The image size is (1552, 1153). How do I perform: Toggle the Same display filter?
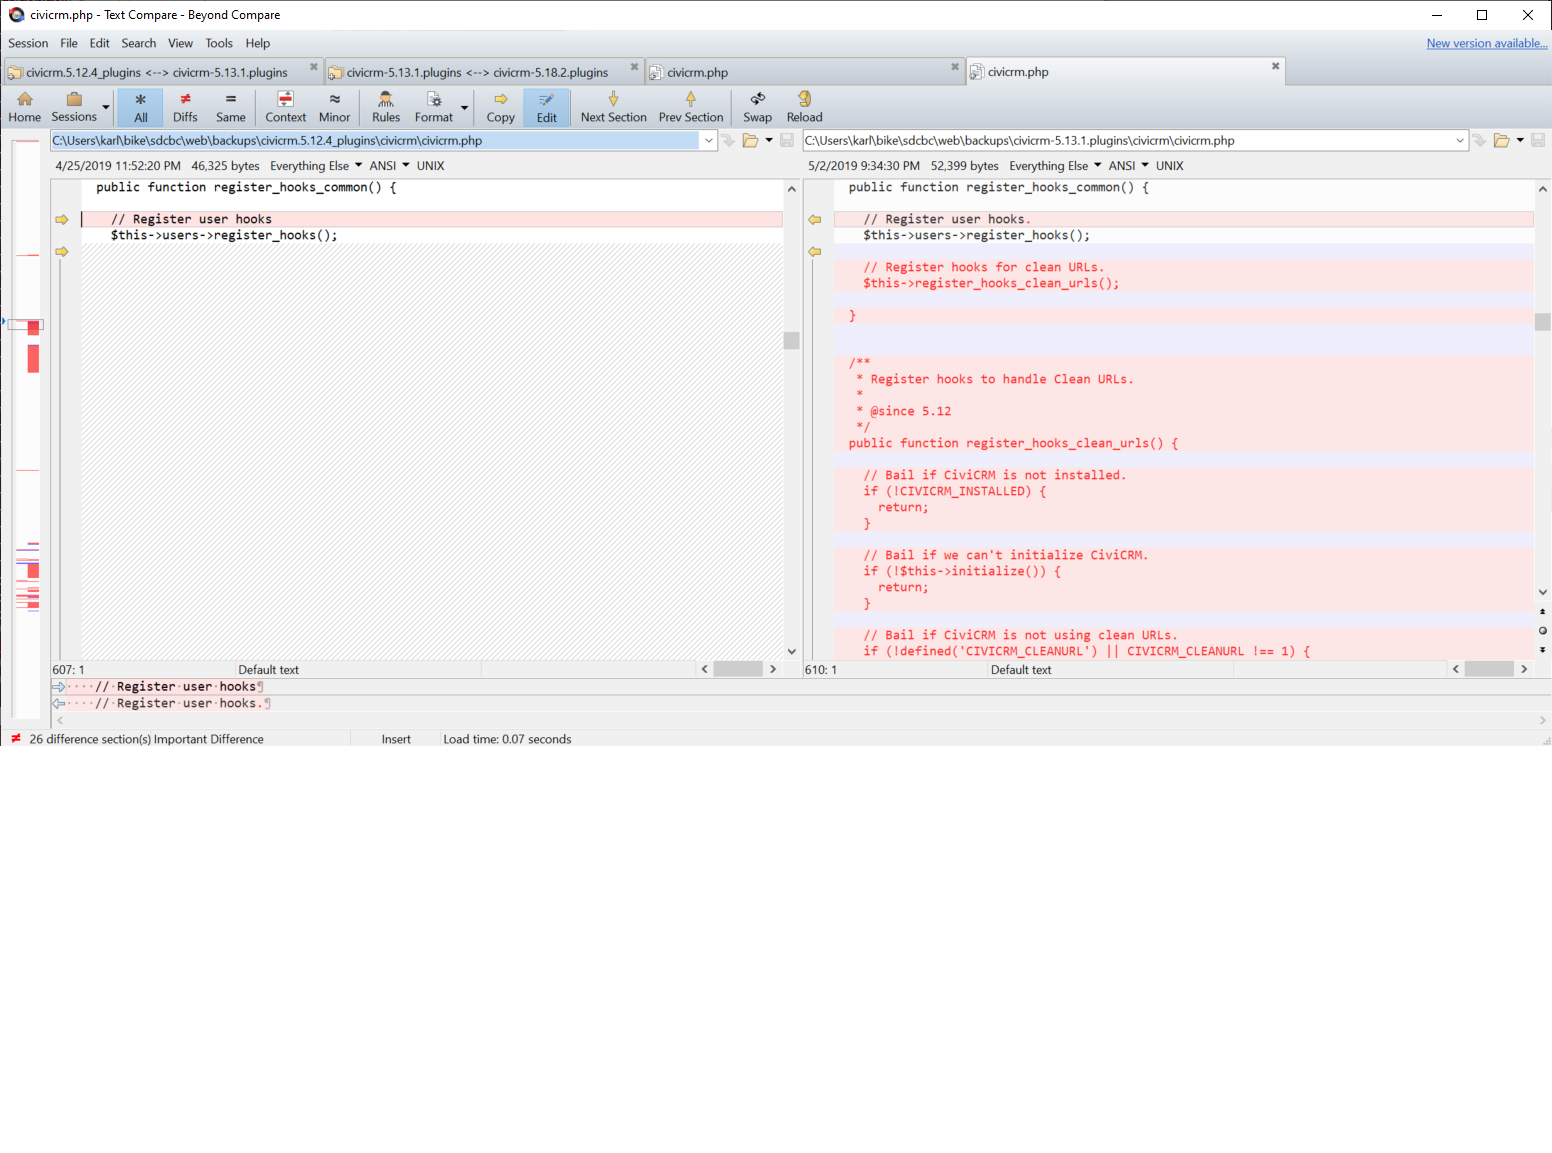pyautogui.click(x=231, y=107)
